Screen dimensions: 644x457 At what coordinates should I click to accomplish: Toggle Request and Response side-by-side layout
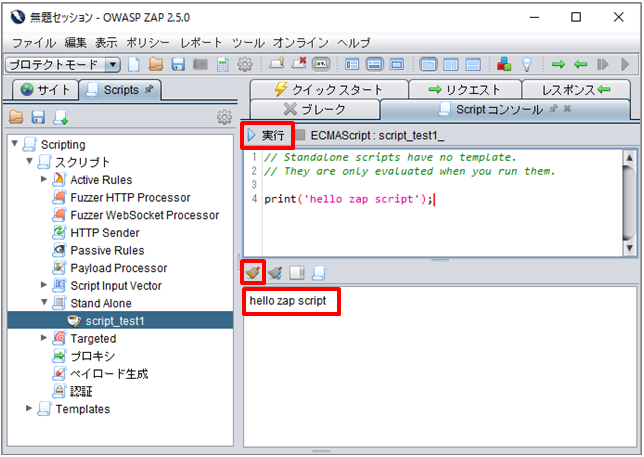[451, 64]
